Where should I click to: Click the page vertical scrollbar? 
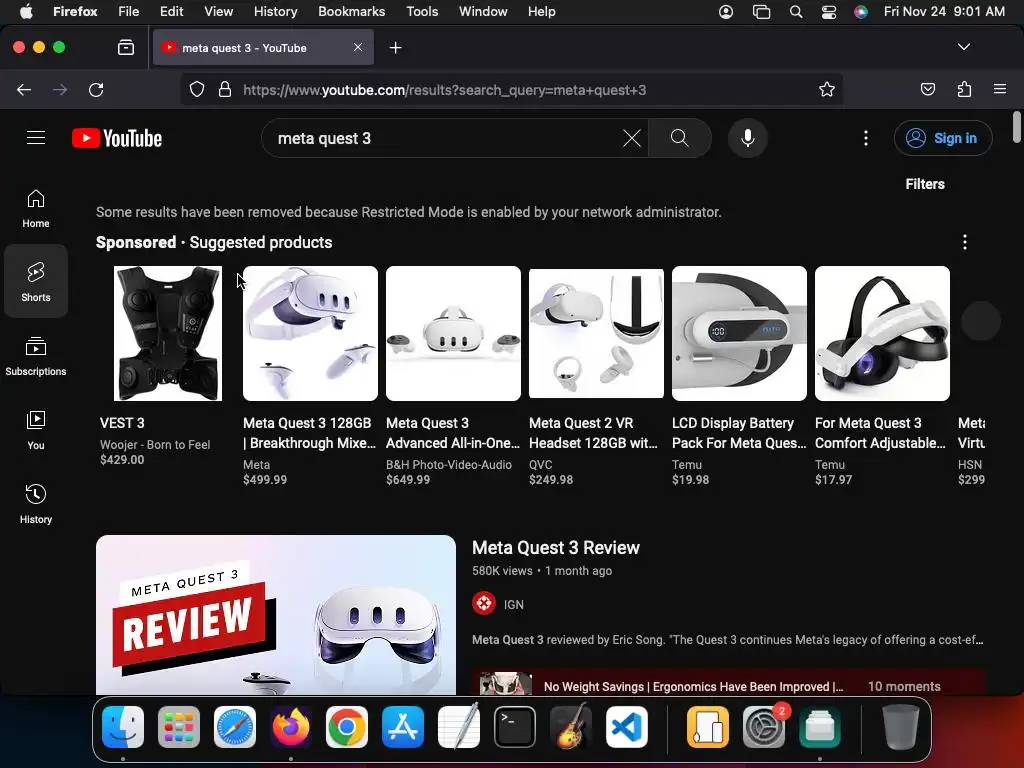1016,127
